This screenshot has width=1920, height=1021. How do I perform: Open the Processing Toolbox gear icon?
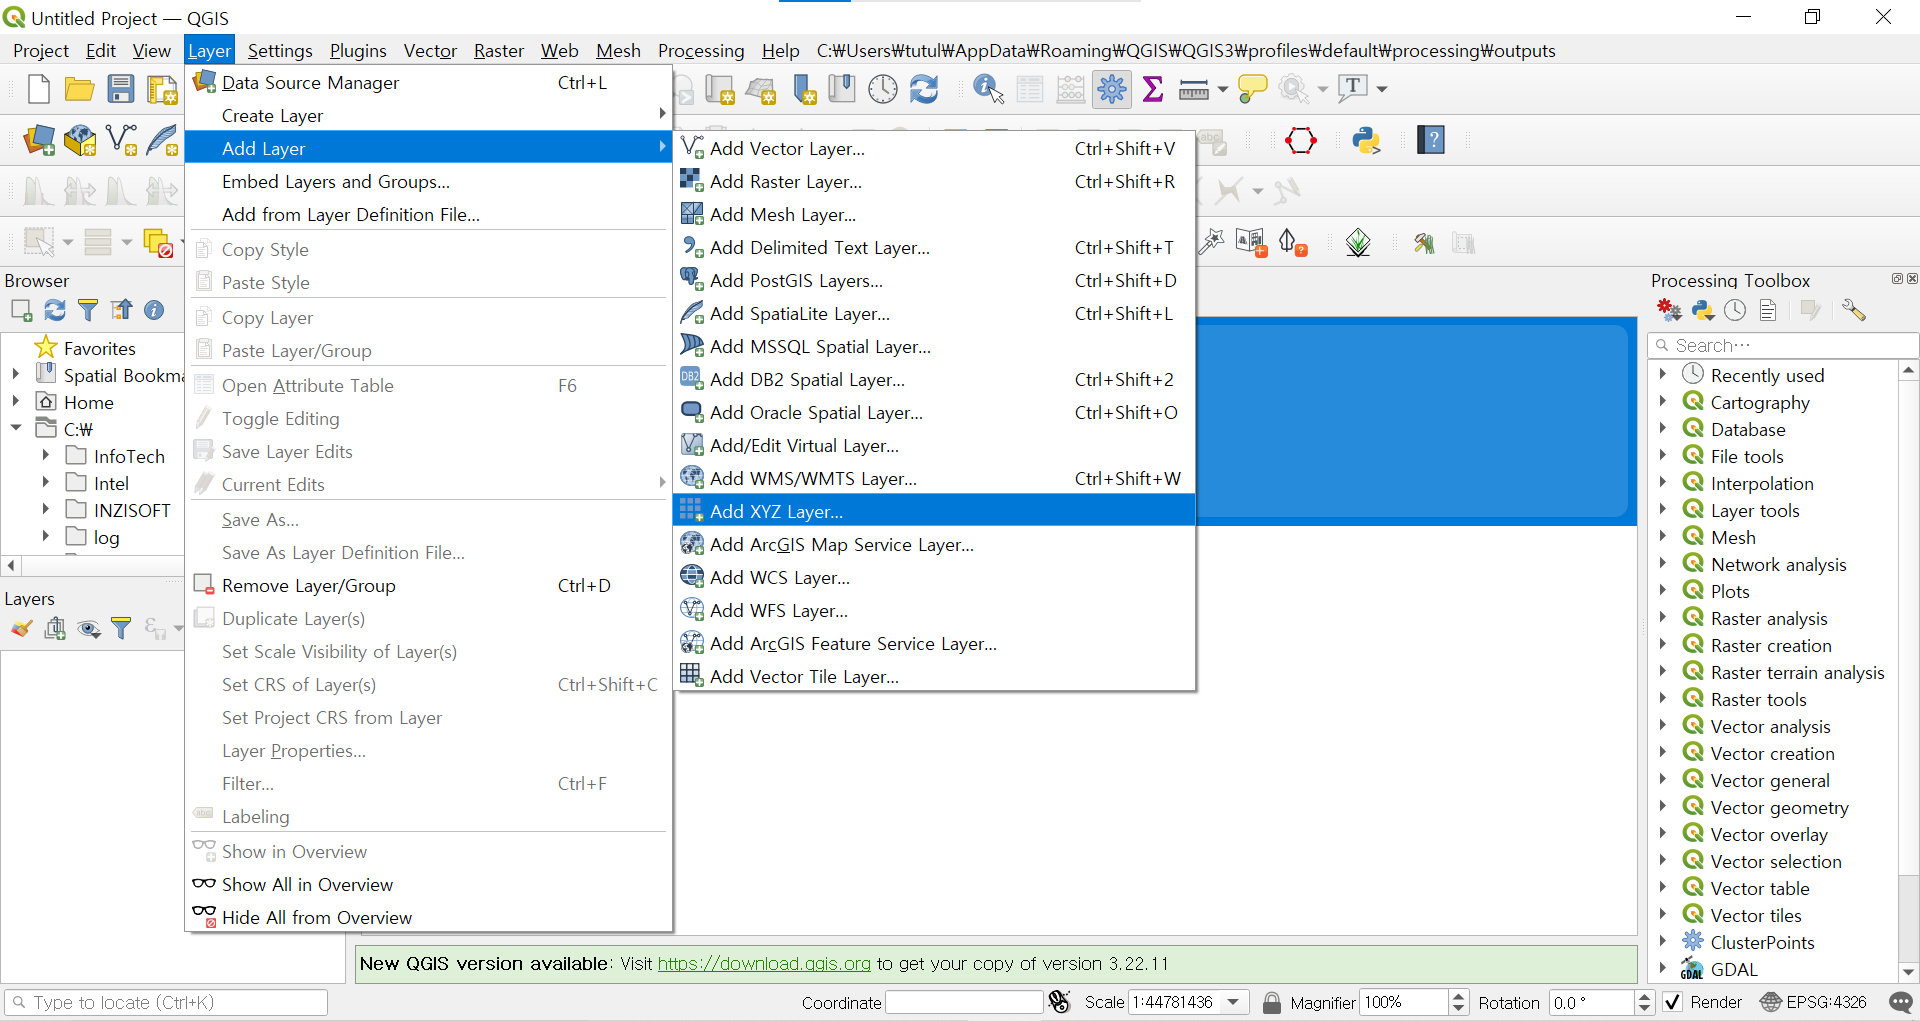(x=1111, y=89)
